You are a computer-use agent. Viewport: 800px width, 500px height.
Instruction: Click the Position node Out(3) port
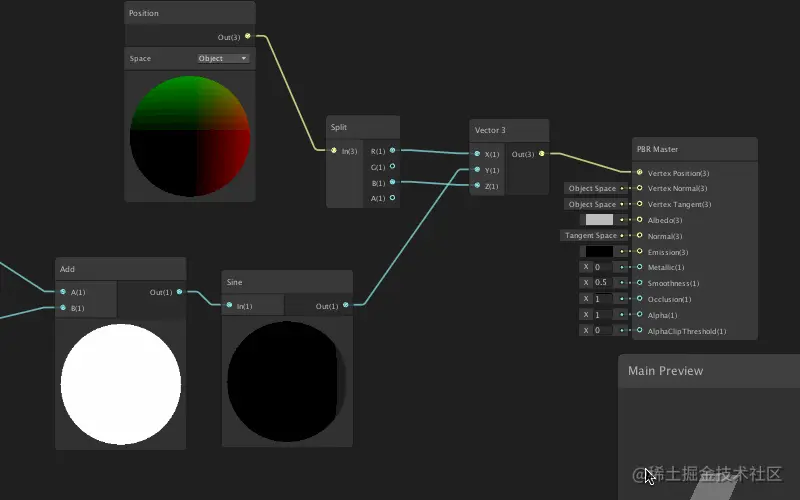point(247,36)
